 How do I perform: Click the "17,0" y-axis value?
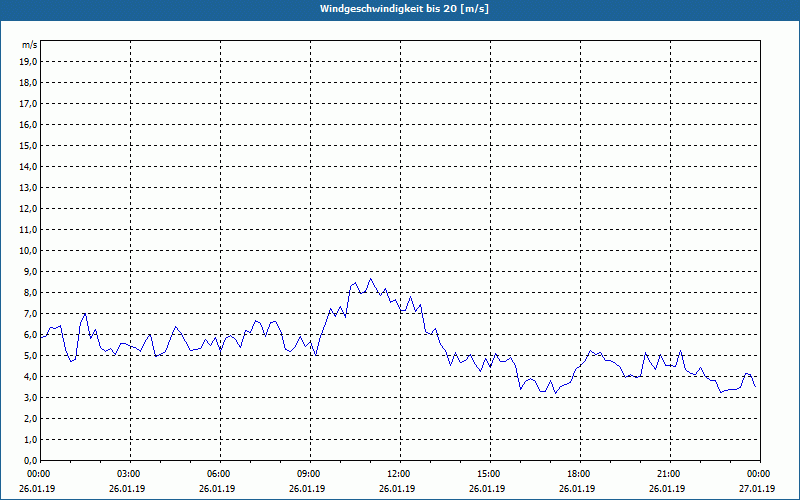click(29, 104)
